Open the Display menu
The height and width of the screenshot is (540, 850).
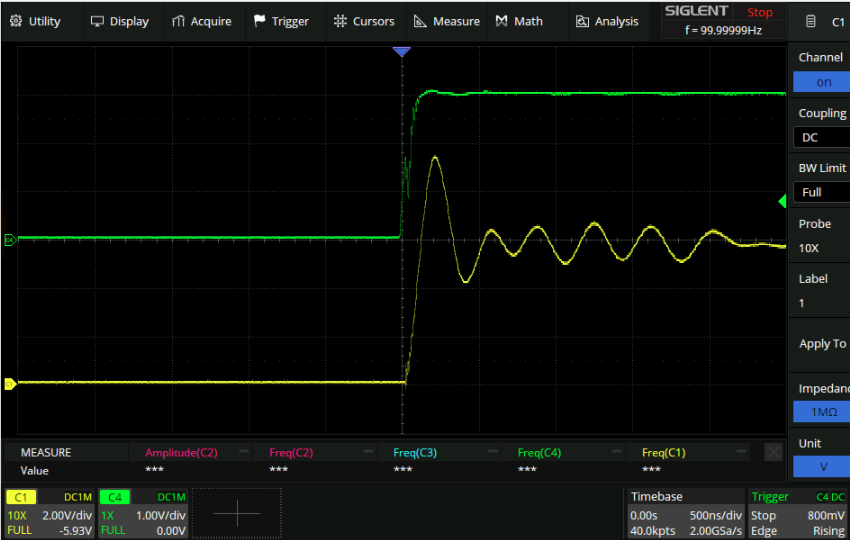coord(119,21)
